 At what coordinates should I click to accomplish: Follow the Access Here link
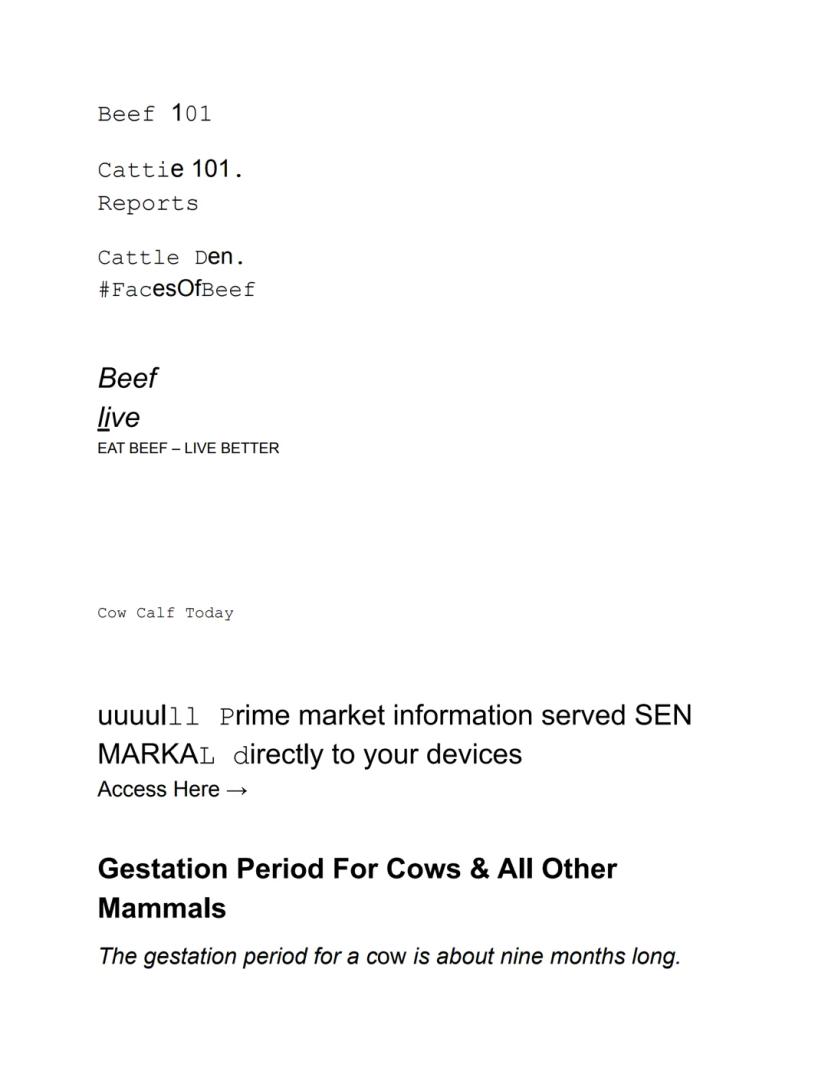point(159,790)
